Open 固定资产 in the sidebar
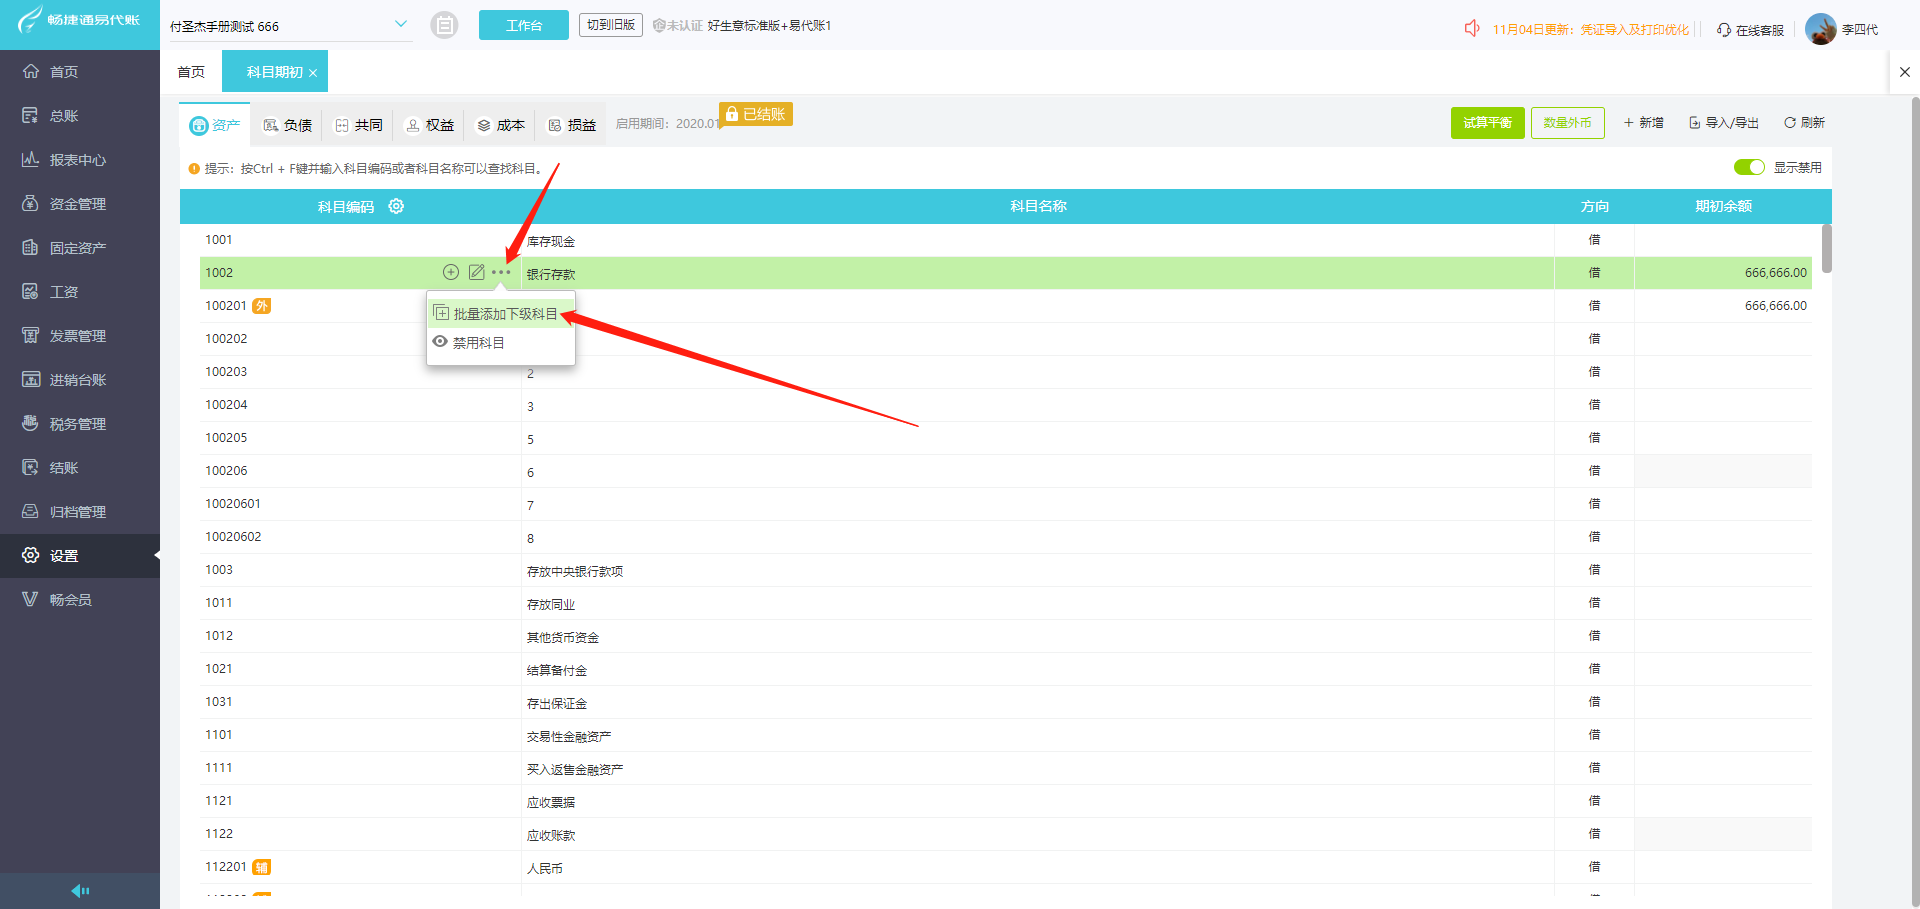 click(80, 248)
